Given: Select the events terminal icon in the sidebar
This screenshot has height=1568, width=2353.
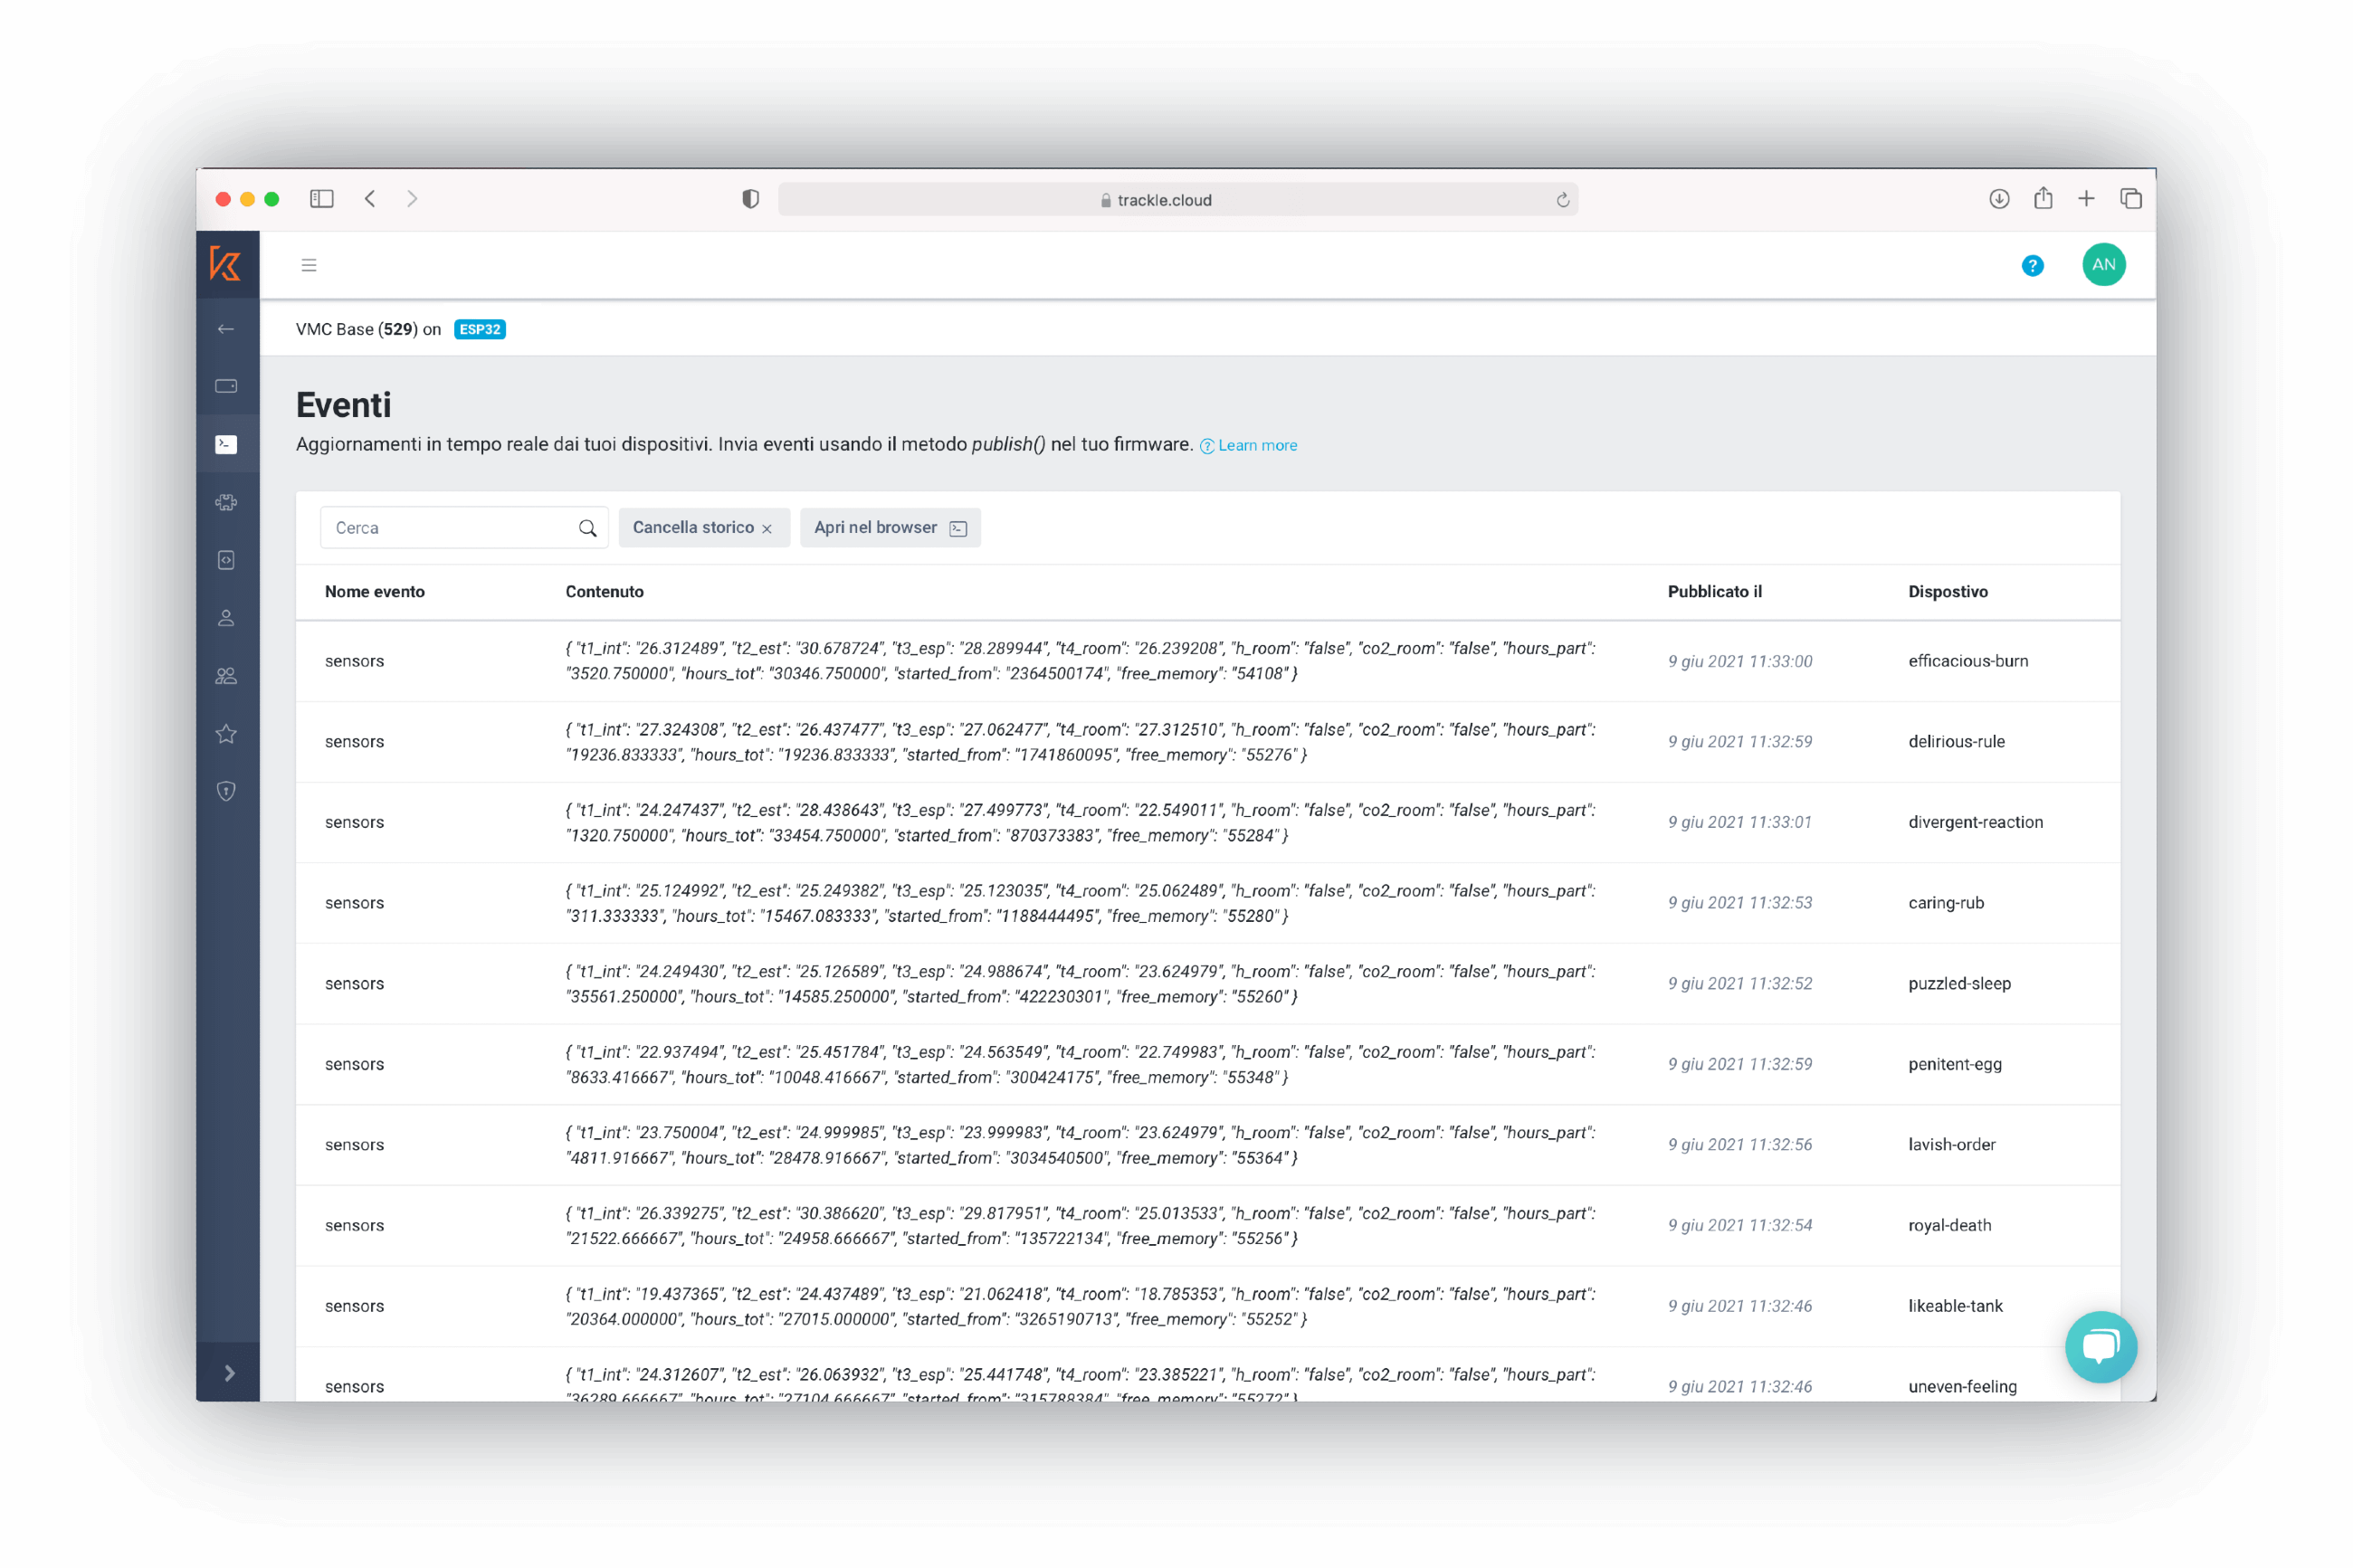Looking at the screenshot, I should pos(226,444).
